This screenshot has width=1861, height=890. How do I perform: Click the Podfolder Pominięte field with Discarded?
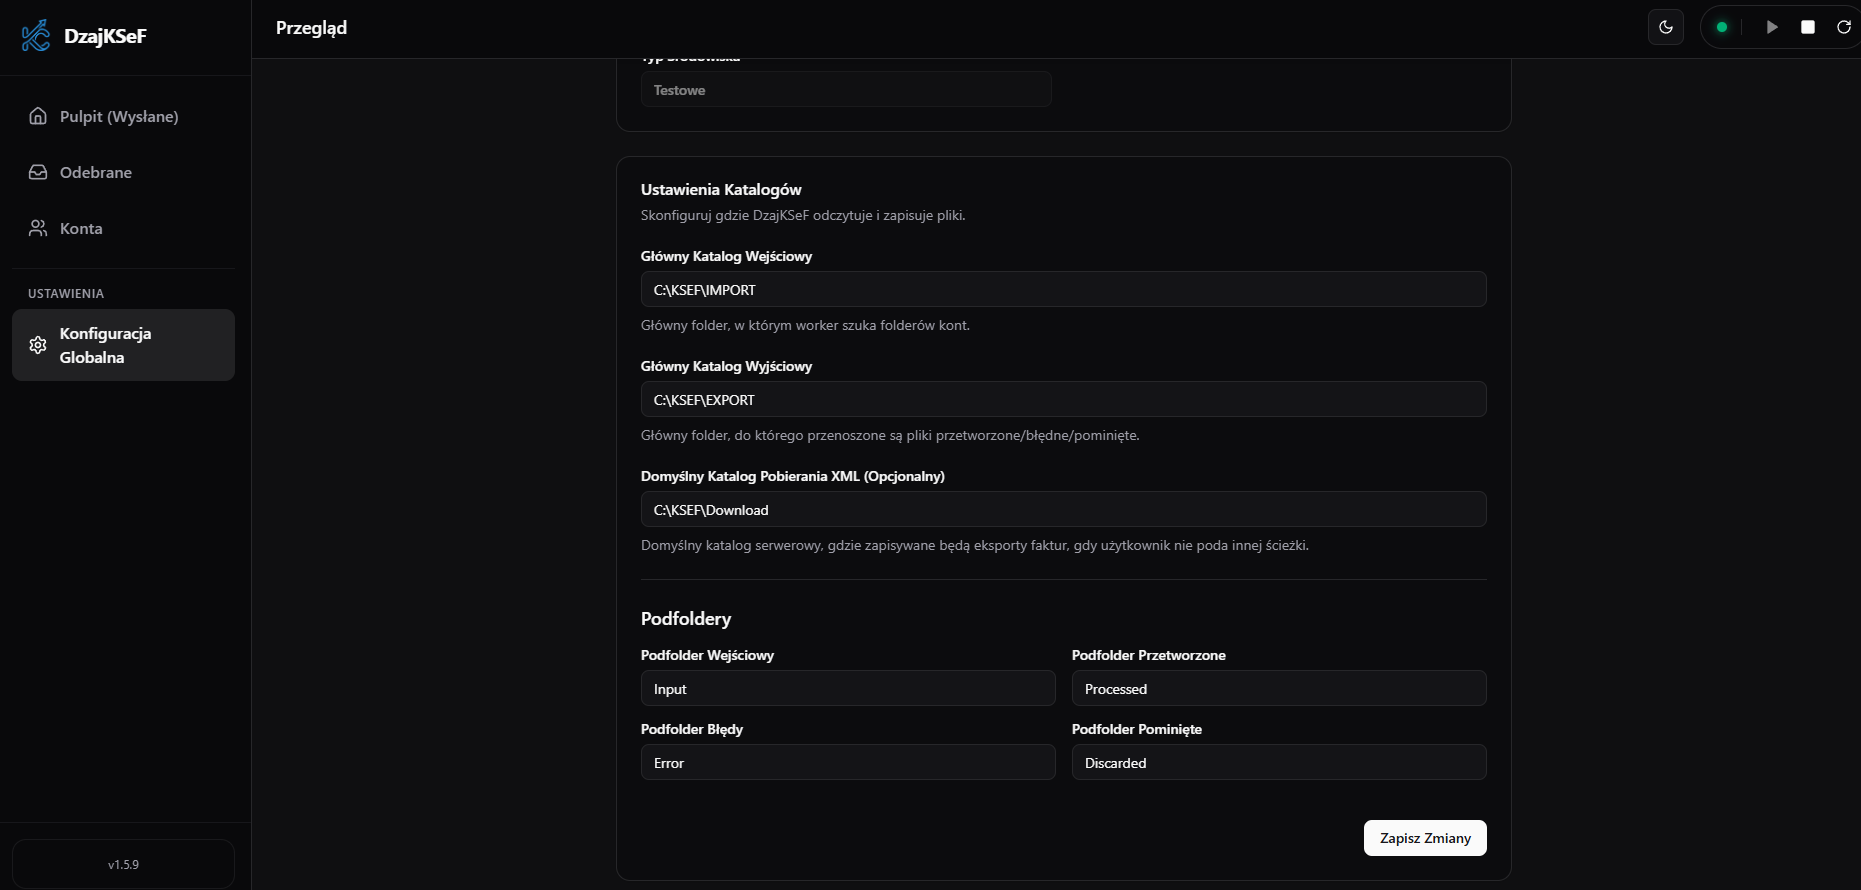tap(1279, 762)
